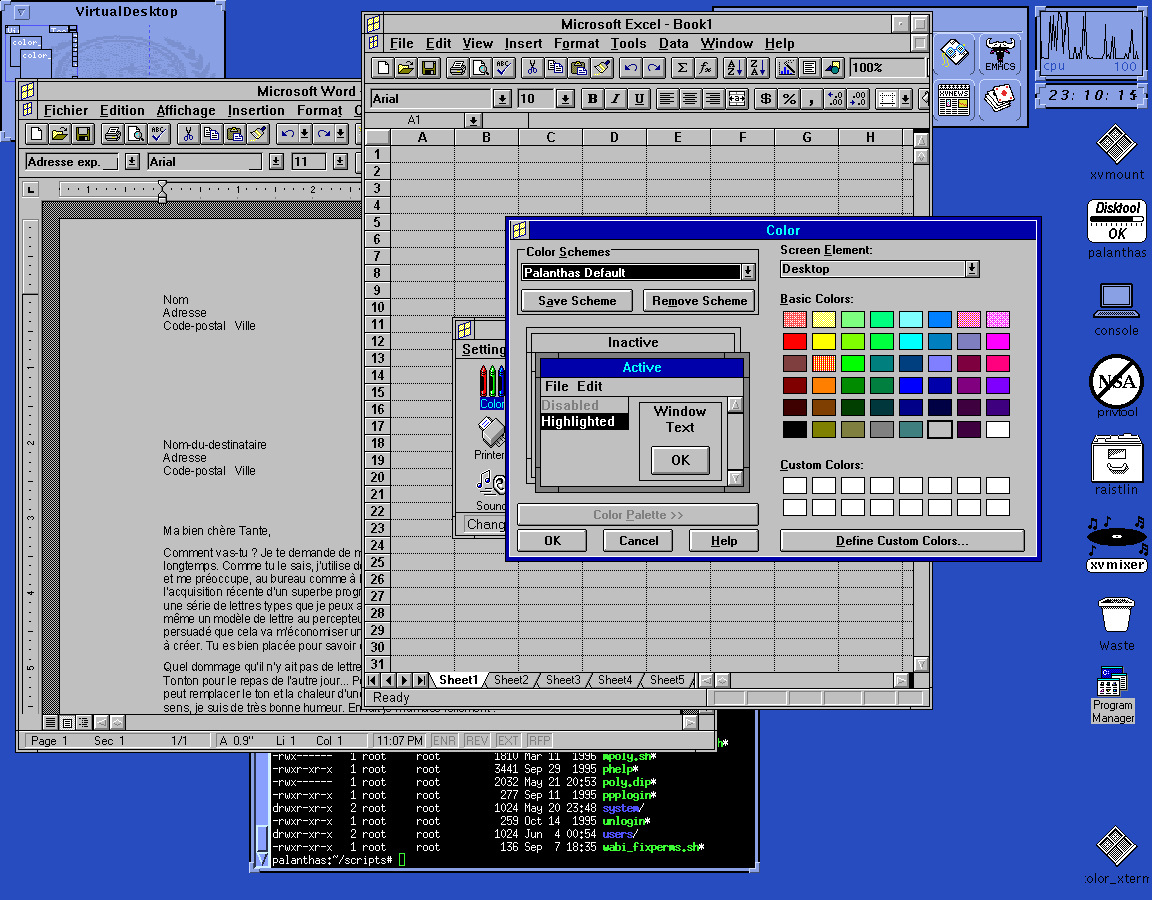Confirm the Color dialog with OK
The image size is (1152, 900).
tap(552, 541)
